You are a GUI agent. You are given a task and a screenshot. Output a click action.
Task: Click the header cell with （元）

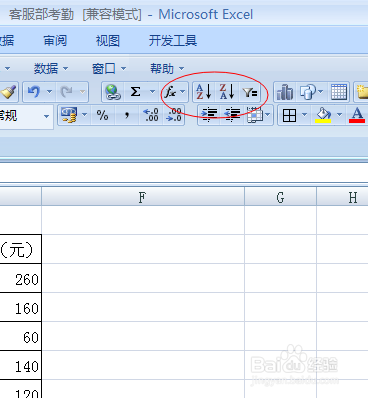21,249
